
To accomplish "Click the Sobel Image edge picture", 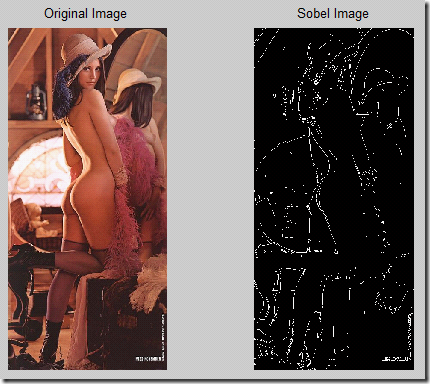I will coord(334,199).
